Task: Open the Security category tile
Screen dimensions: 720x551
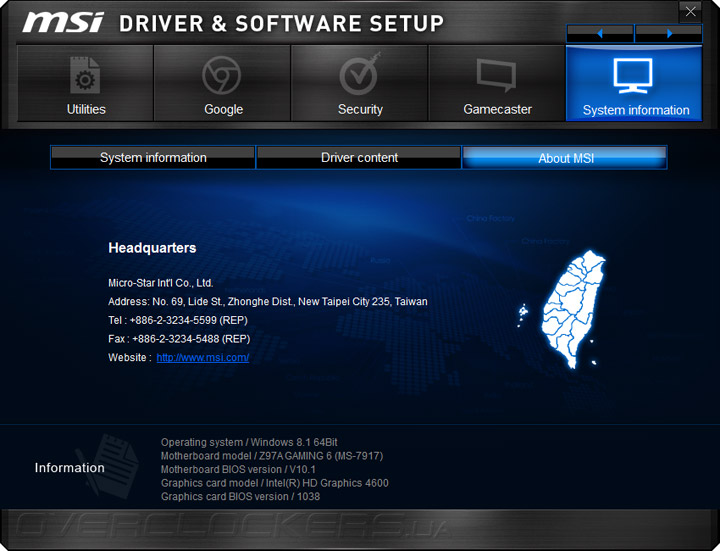Action: point(360,83)
